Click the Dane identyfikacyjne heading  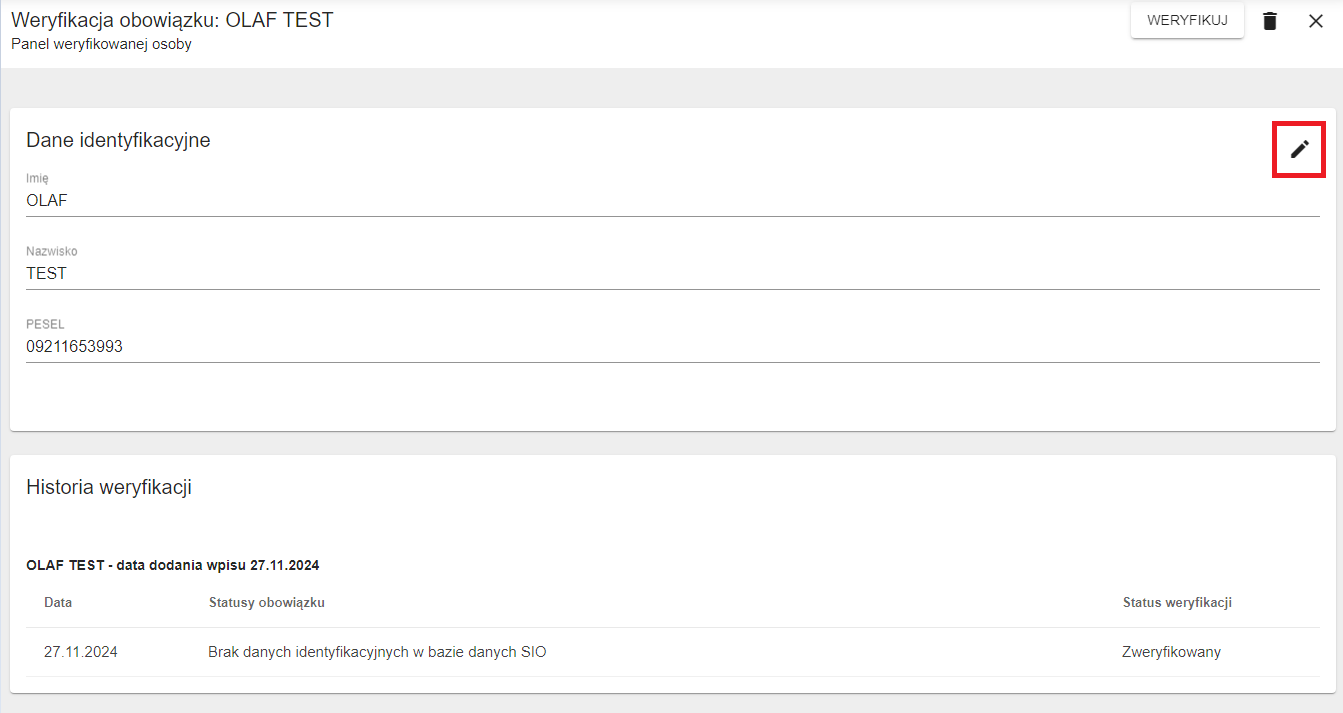click(118, 140)
